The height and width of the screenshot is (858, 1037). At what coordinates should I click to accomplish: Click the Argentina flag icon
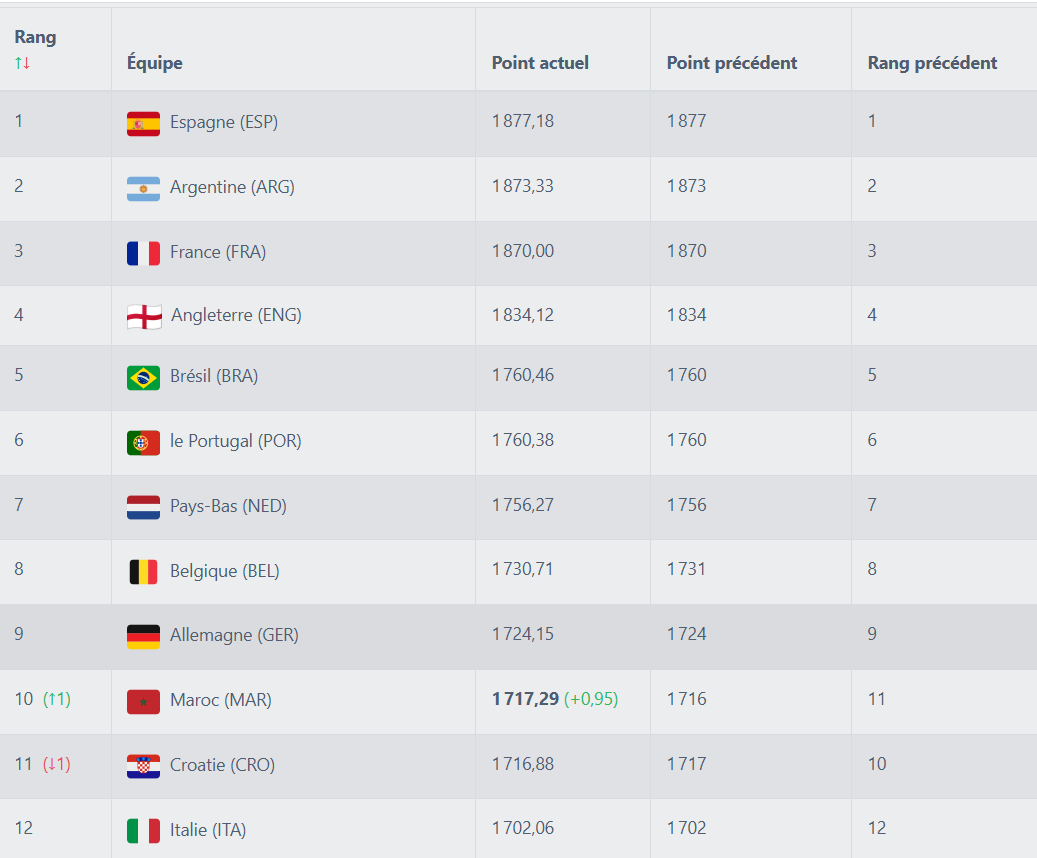coord(141,187)
